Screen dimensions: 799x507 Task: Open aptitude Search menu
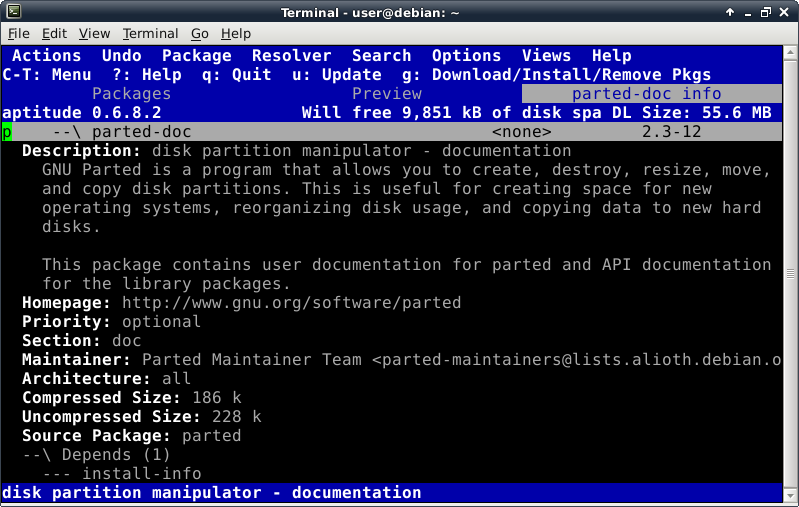pos(381,56)
